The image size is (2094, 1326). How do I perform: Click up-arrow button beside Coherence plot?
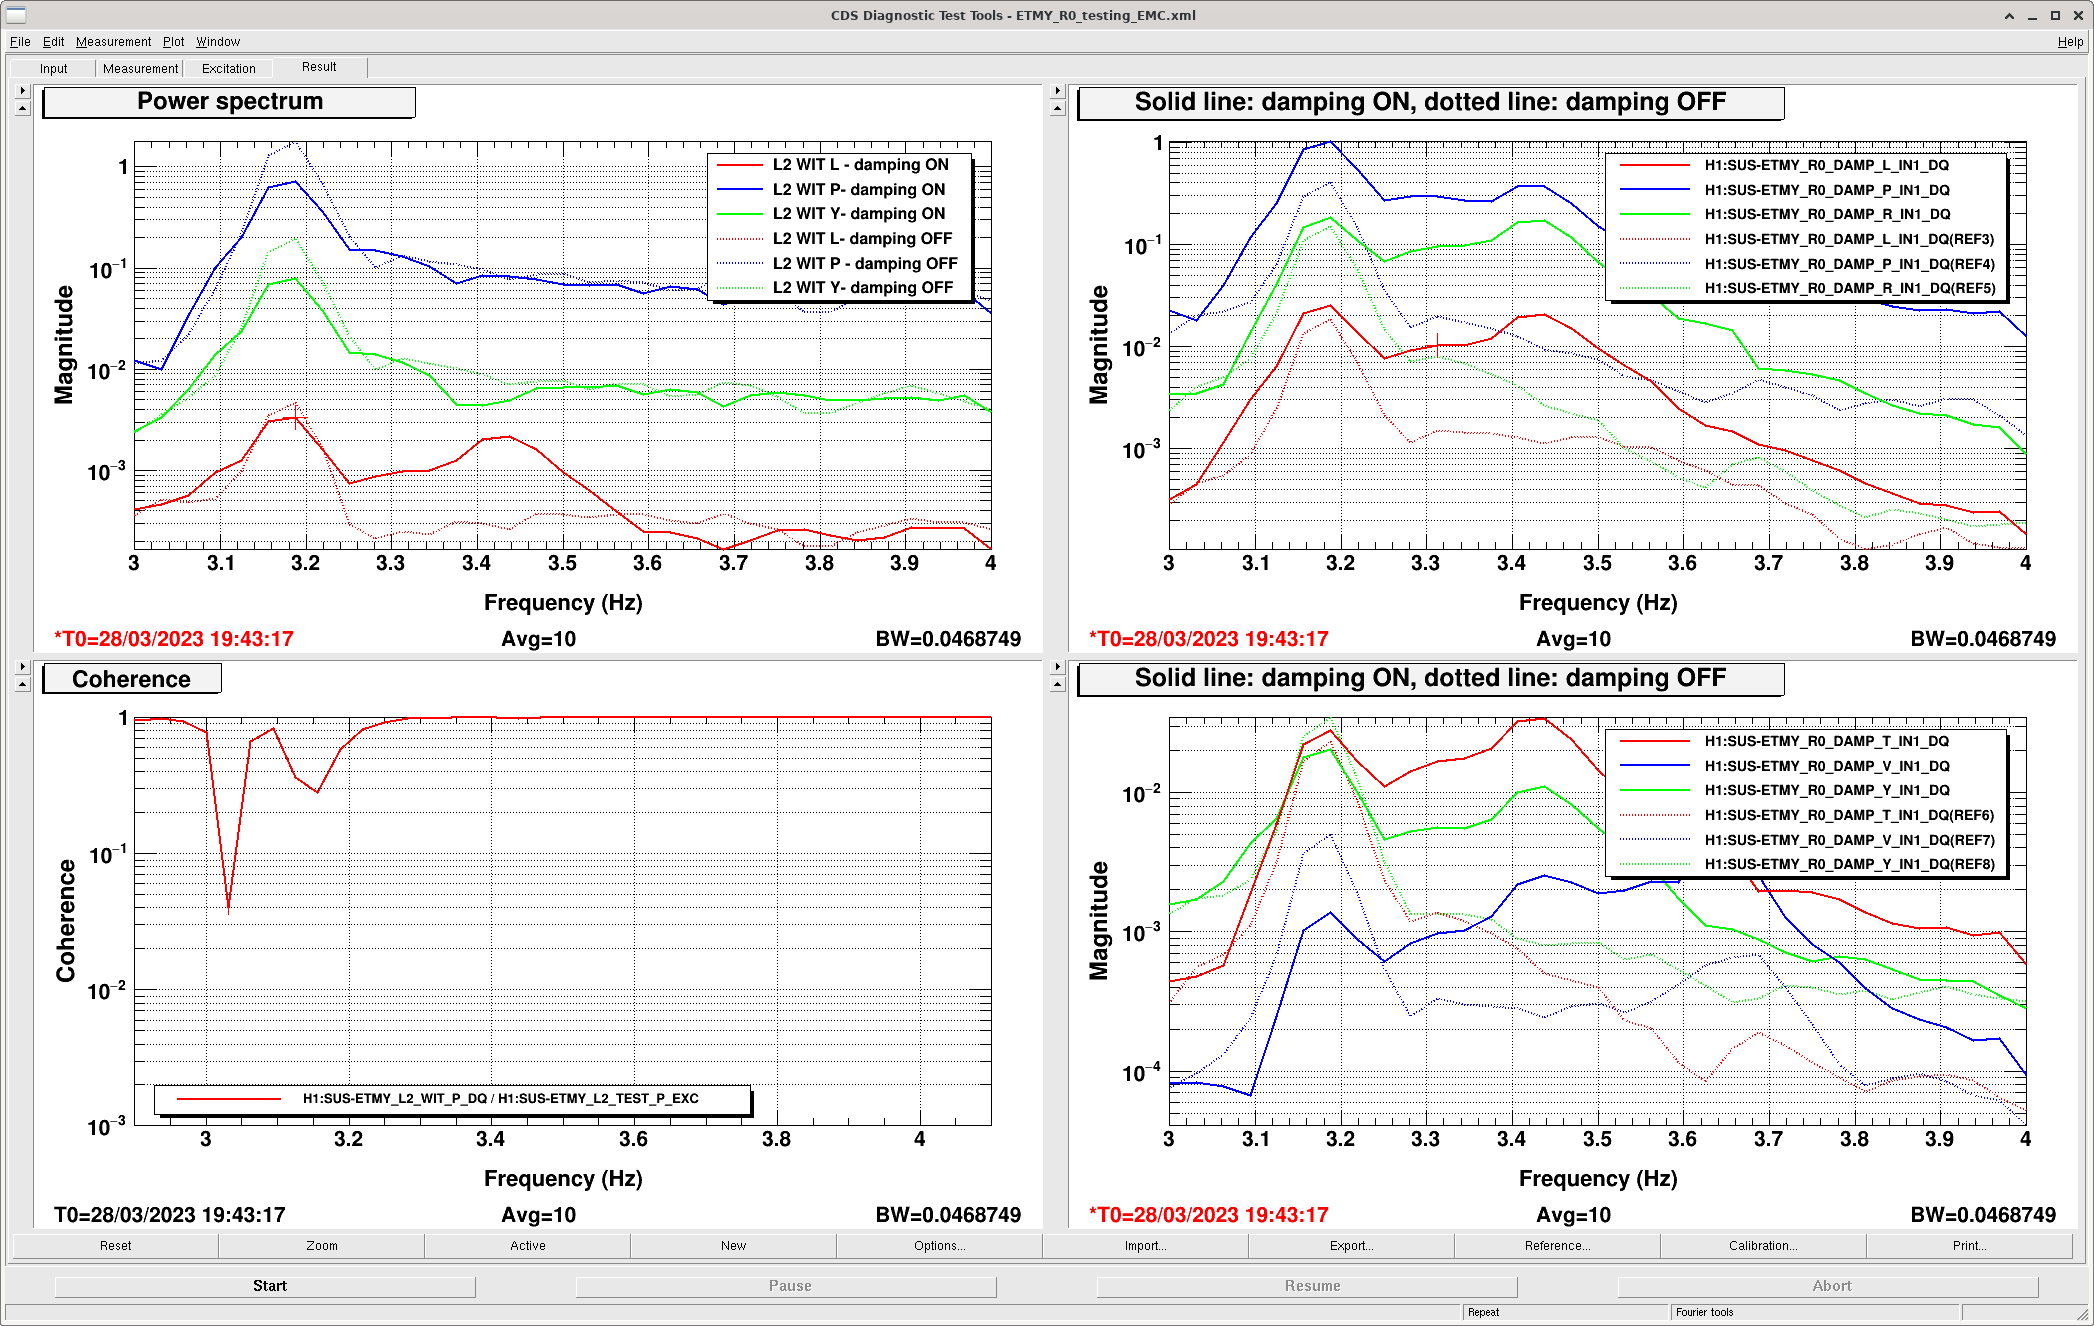pyautogui.click(x=23, y=684)
